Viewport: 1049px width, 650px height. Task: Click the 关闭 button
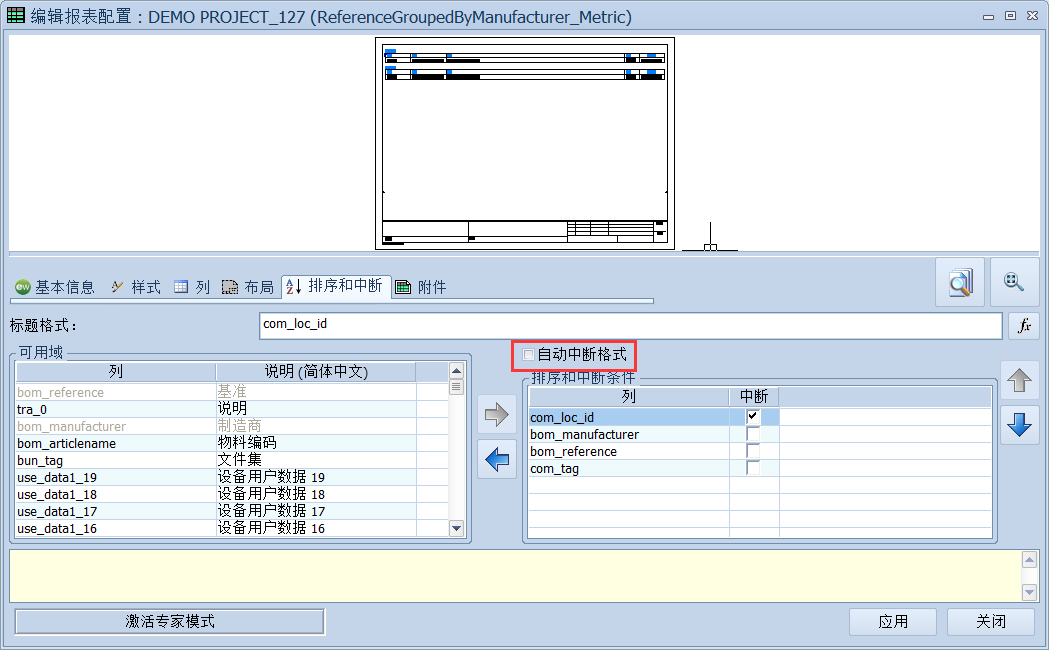click(x=991, y=621)
